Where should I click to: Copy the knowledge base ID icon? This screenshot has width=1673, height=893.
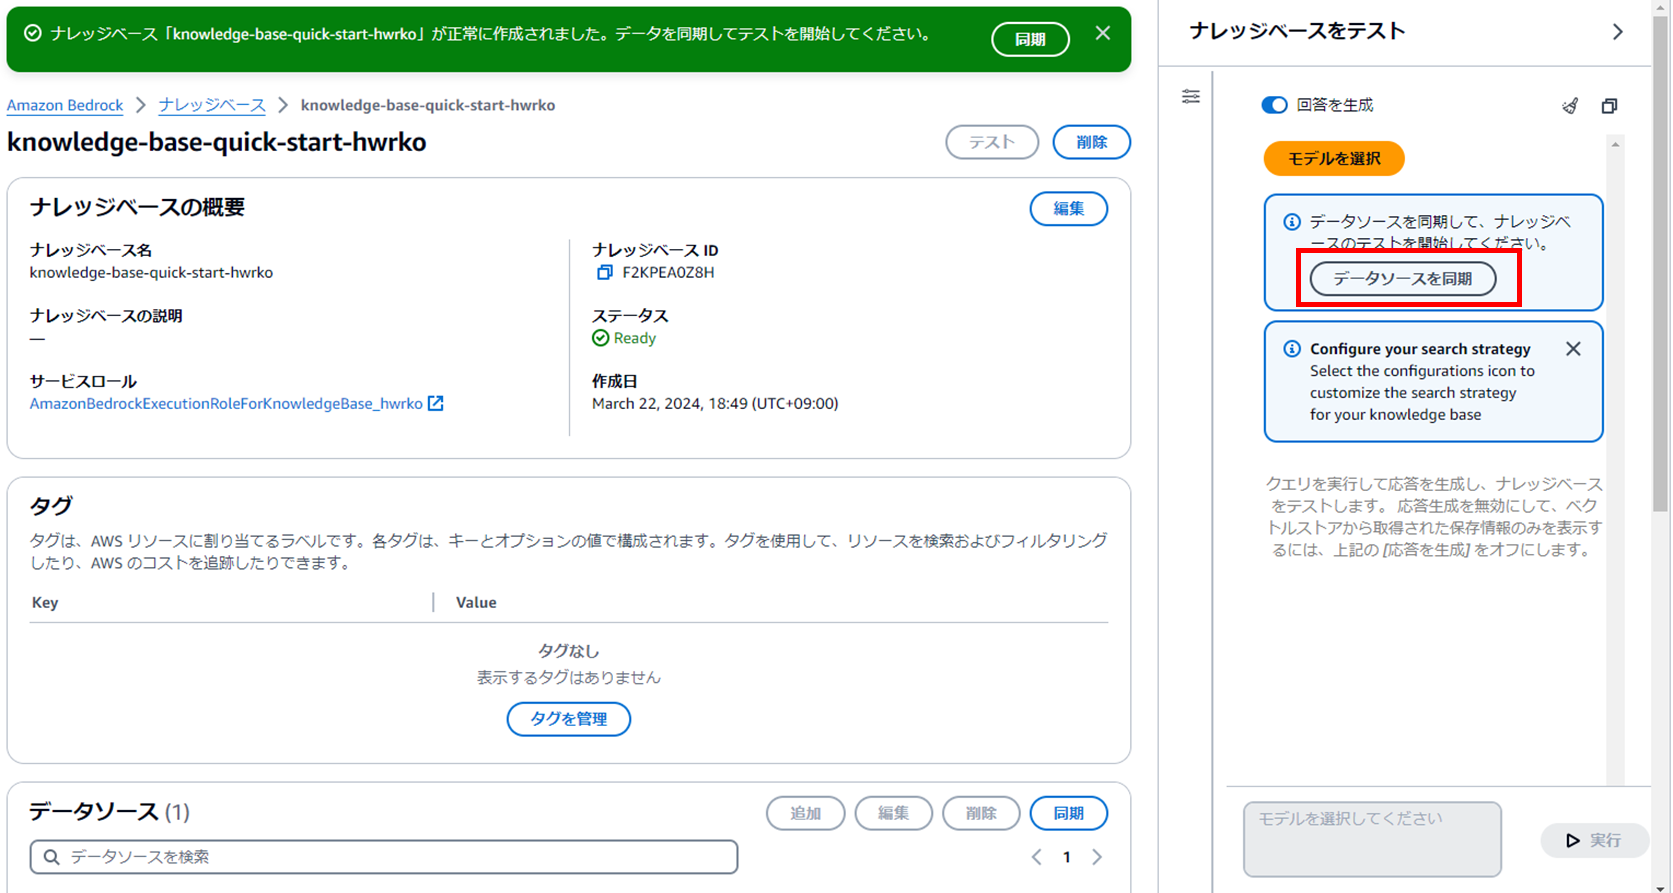click(x=604, y=272)
